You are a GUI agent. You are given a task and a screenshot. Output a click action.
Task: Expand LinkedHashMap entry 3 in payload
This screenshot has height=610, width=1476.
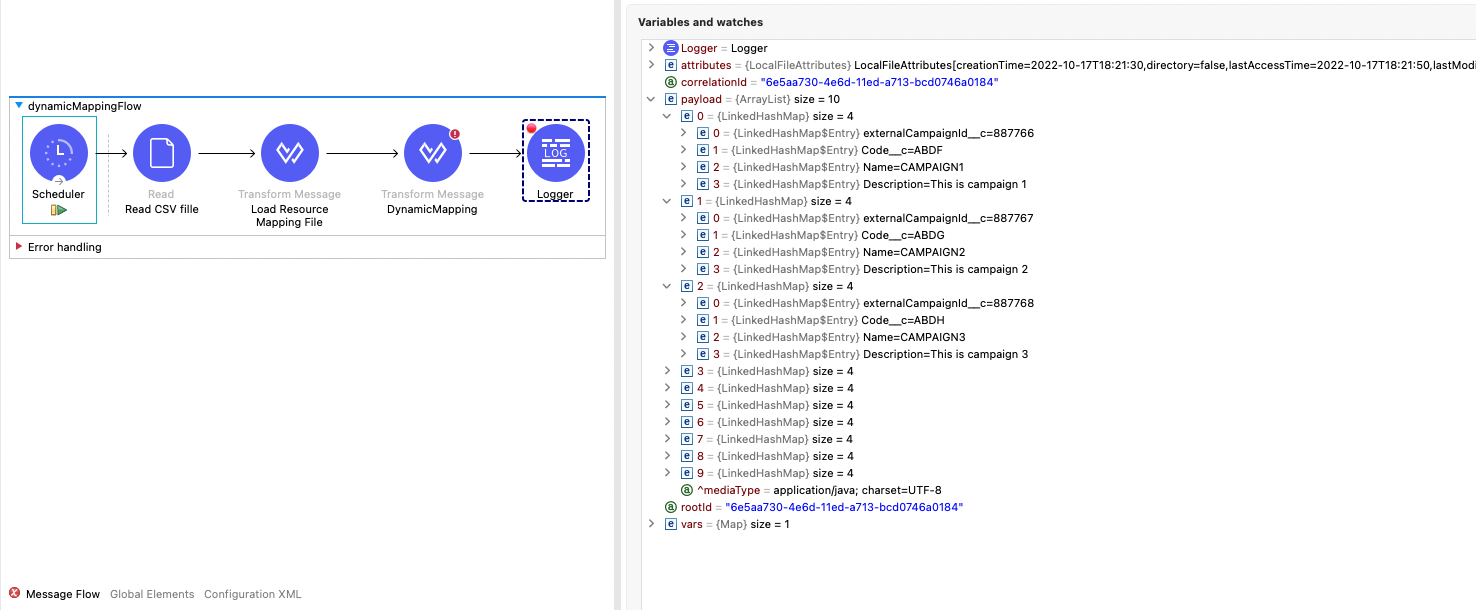(x=668, y=371)
